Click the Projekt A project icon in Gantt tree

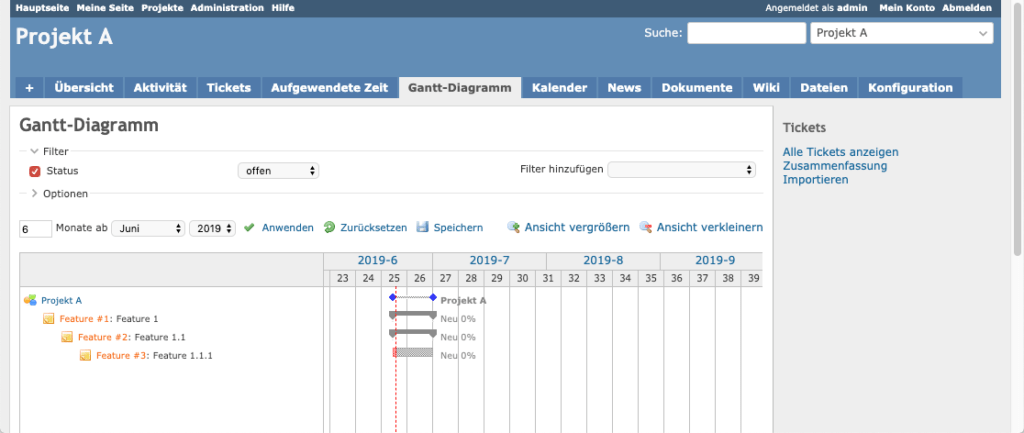coord(30,300)
